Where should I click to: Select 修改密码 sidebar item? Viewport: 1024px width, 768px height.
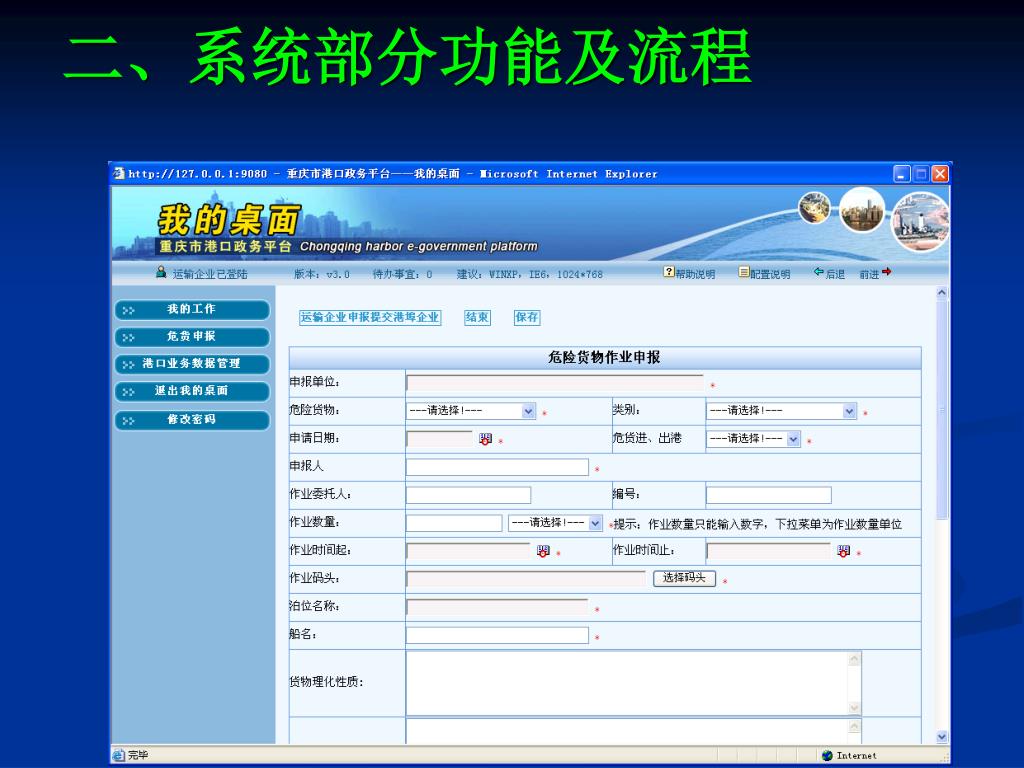(x=192, y=420)
